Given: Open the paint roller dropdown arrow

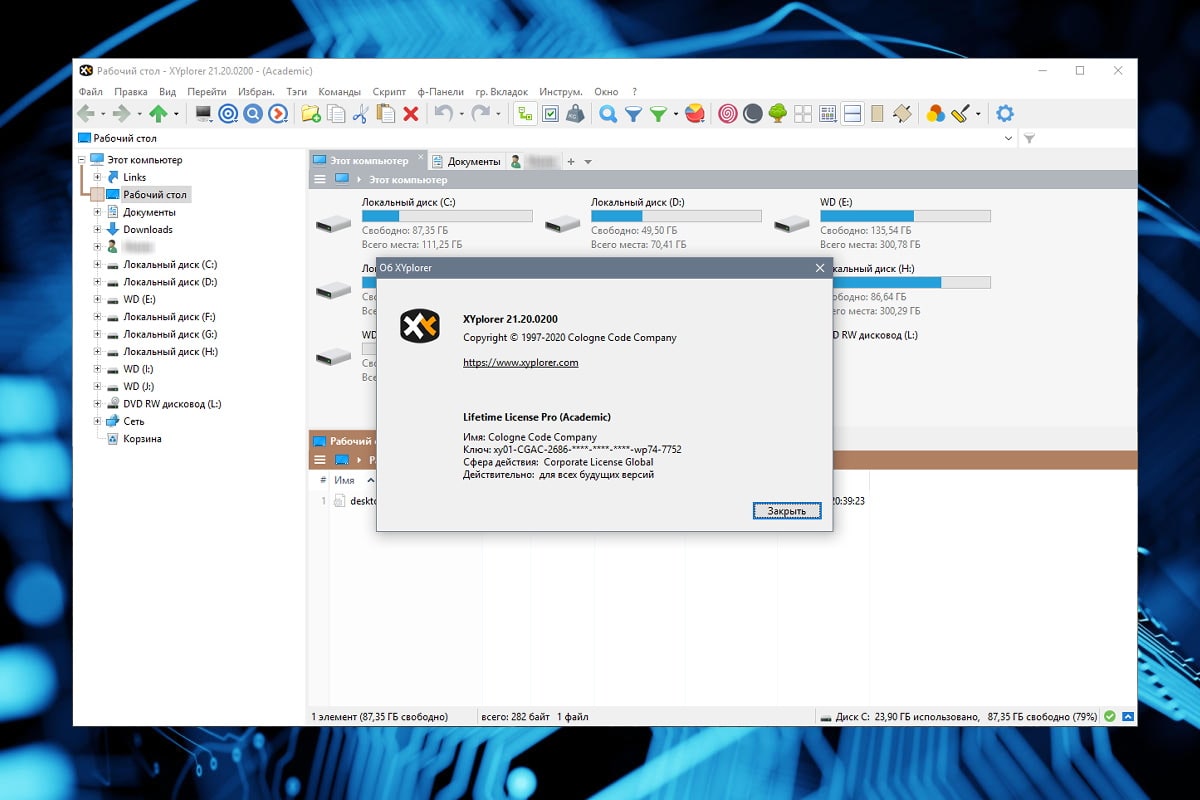Looking at the screenshot, I should click(x=977, y=114).
